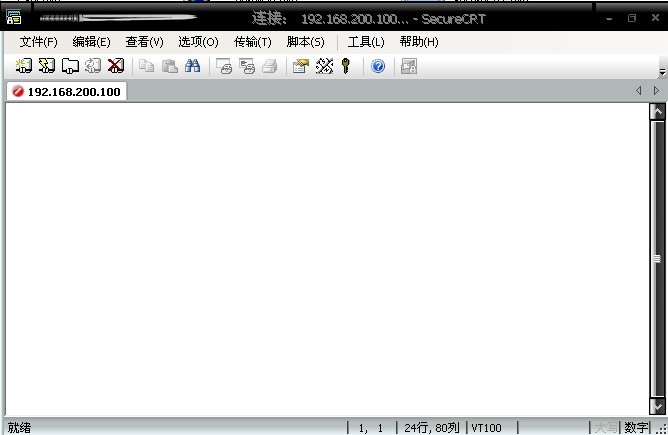Open Help via the blue question icon
This screenshot has width=668, height=435.
(378, 66)
